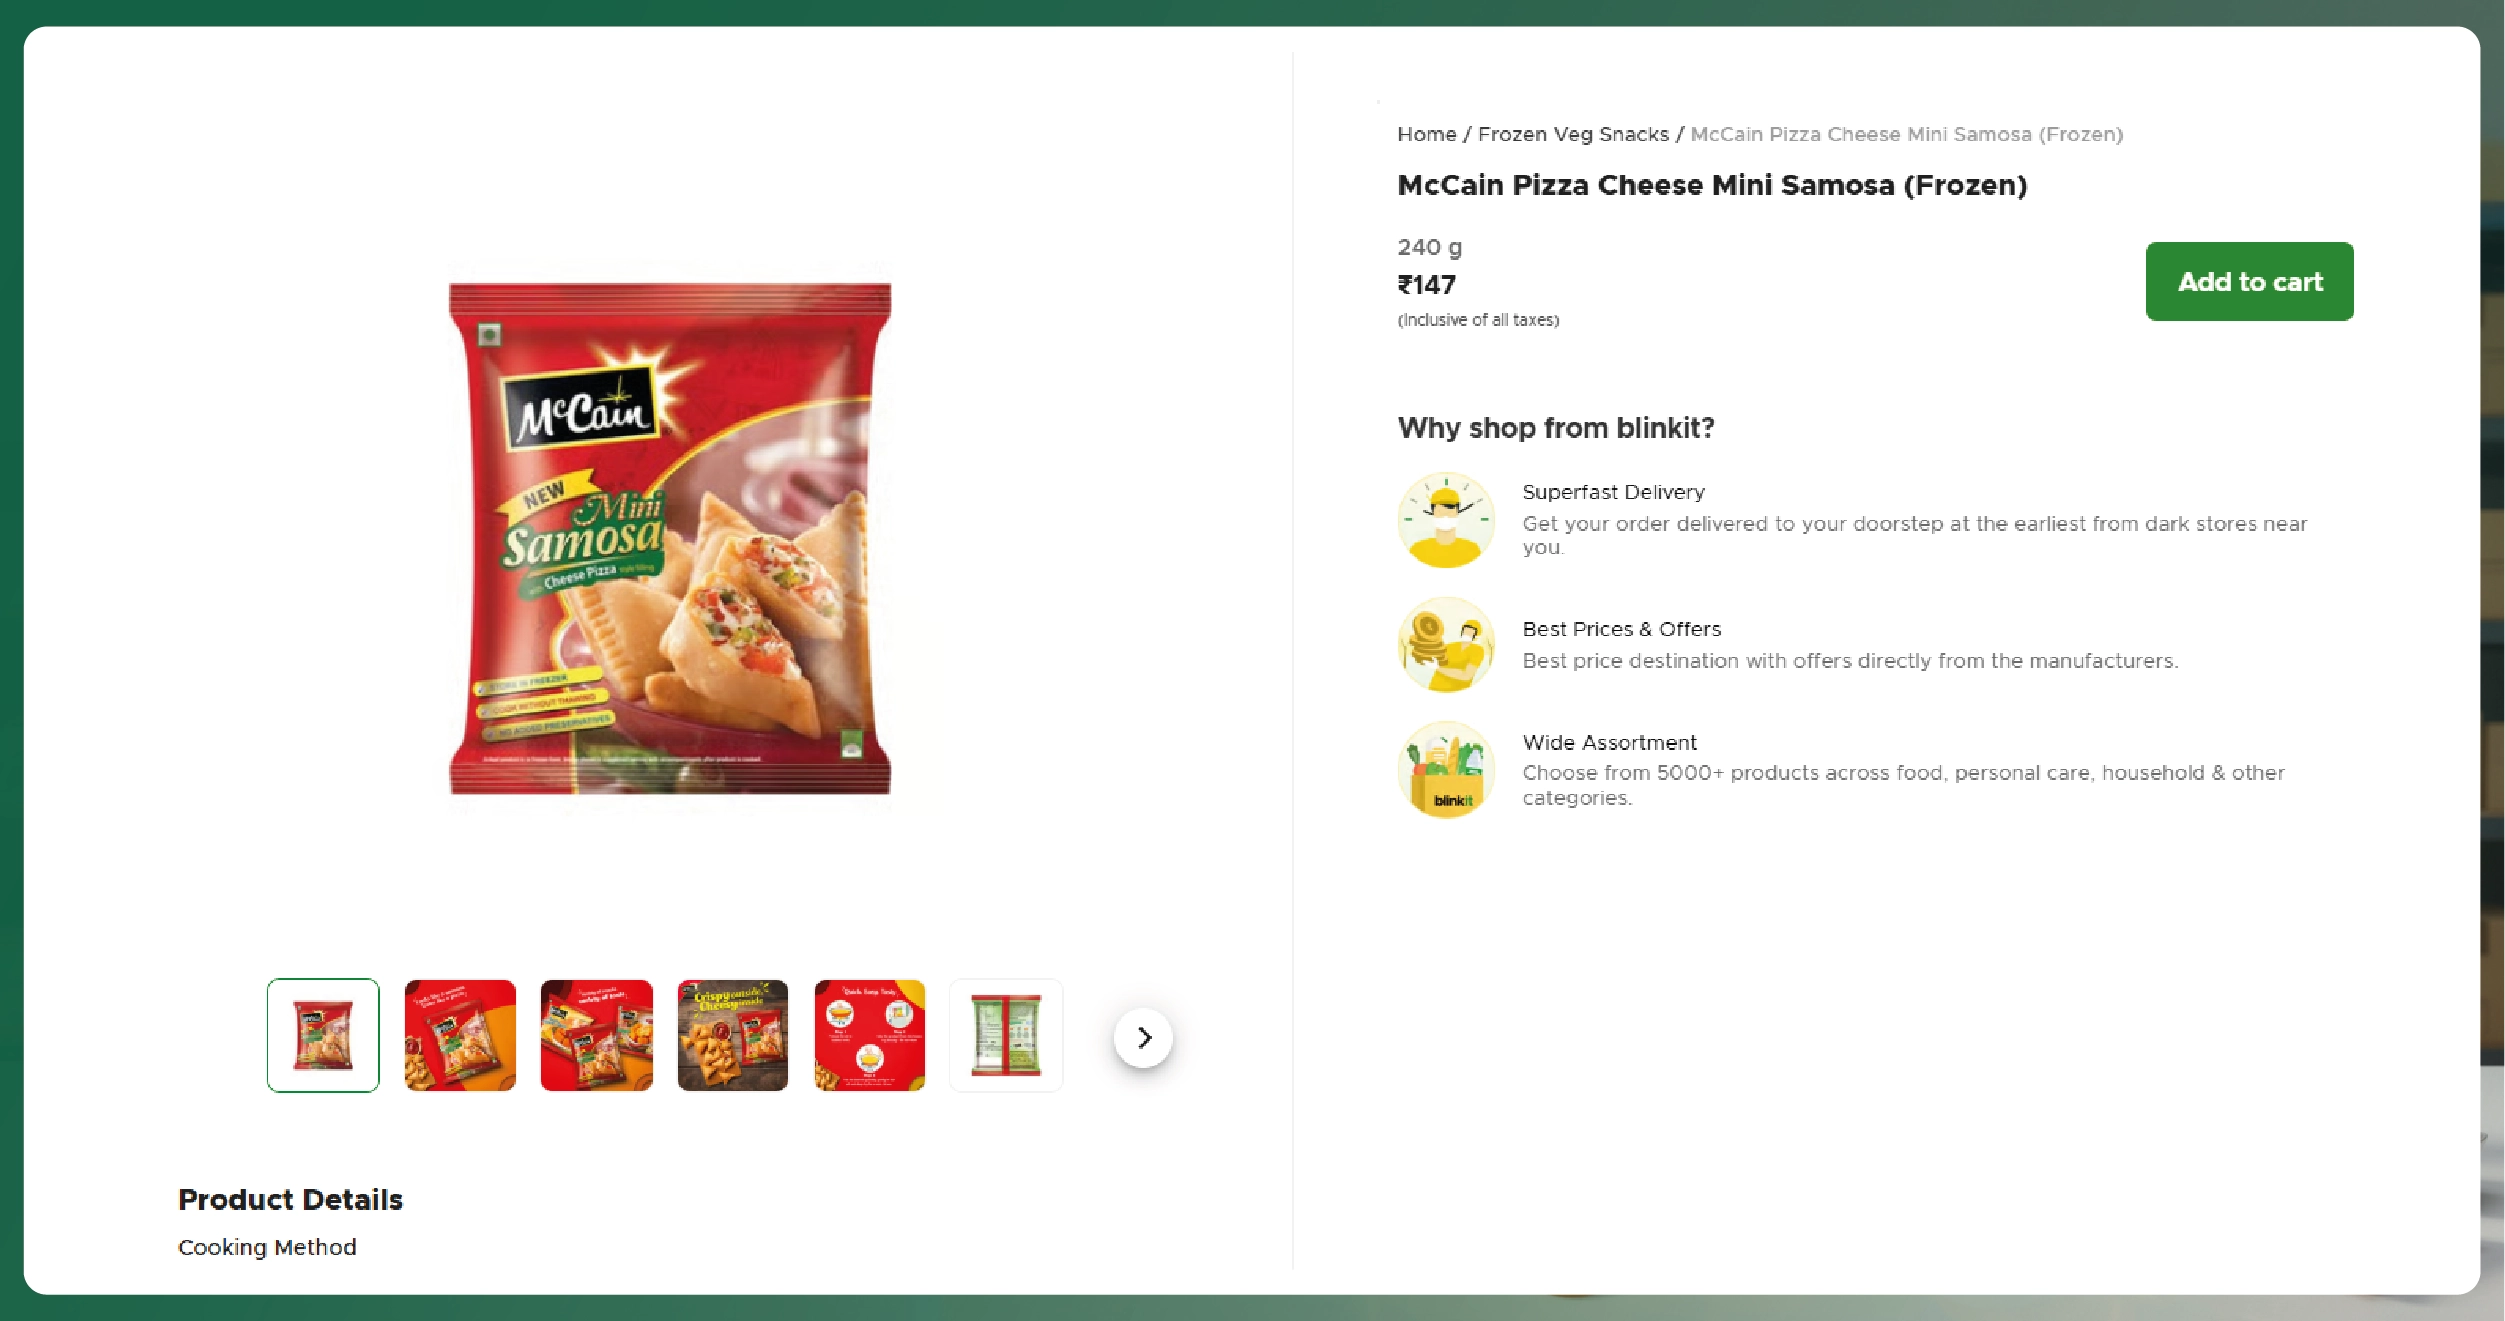The width and height of the screenshot is (2505, 1321).
Task: Click the Wide Assortment grocery bag icon
Action: (1446, 770)
